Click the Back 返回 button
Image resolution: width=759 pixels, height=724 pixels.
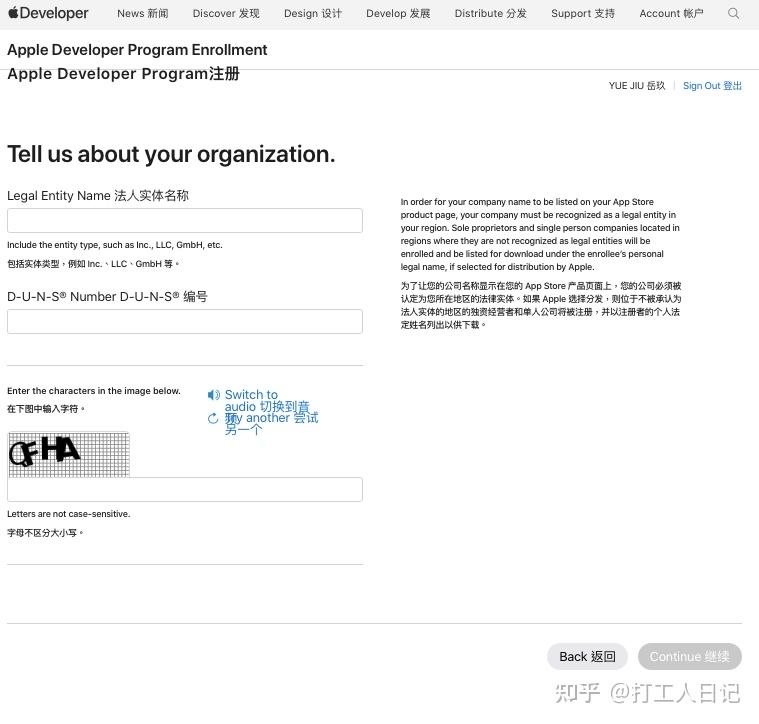pyautogui.click(x=587, y=657)
